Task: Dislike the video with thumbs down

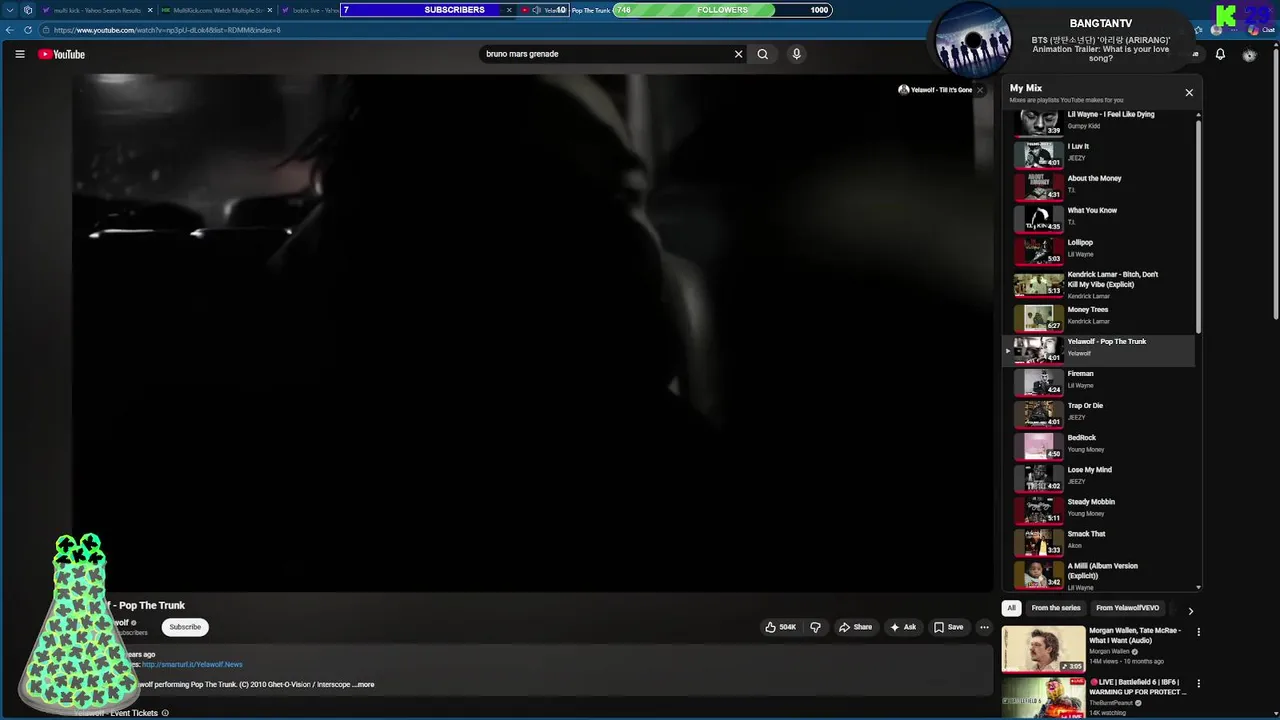Action: (816, 627)
